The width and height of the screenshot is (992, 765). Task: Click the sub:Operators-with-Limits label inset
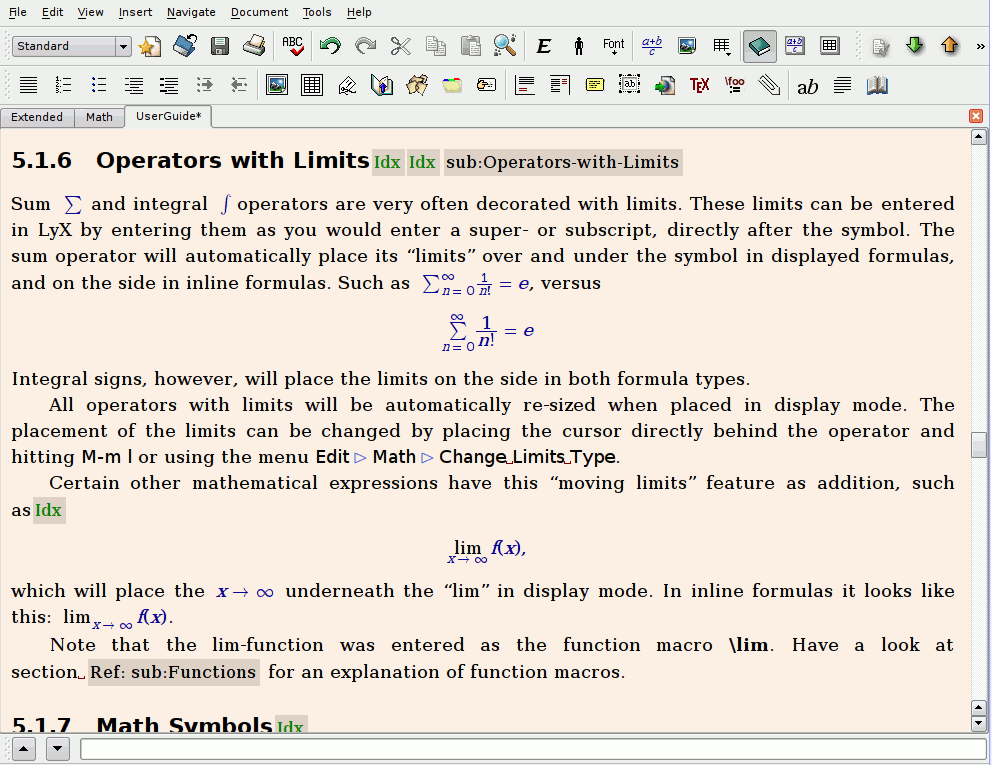563,162
